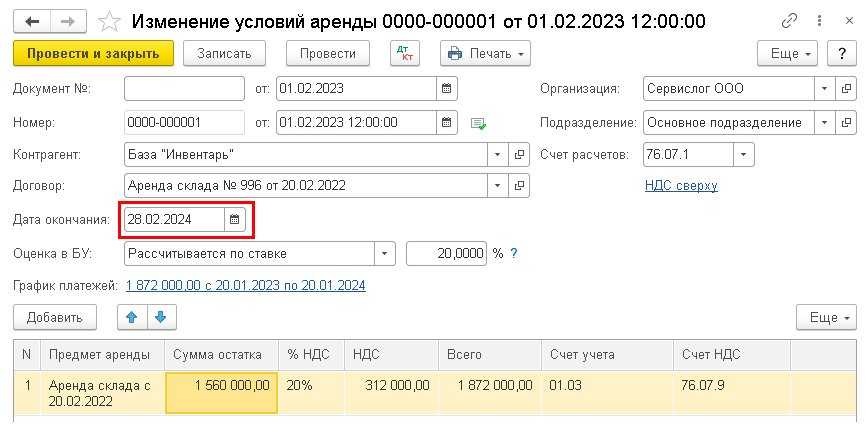Add a row with Добавить button
This screenshot has width=866, height=434.
[x=55, y=317]
